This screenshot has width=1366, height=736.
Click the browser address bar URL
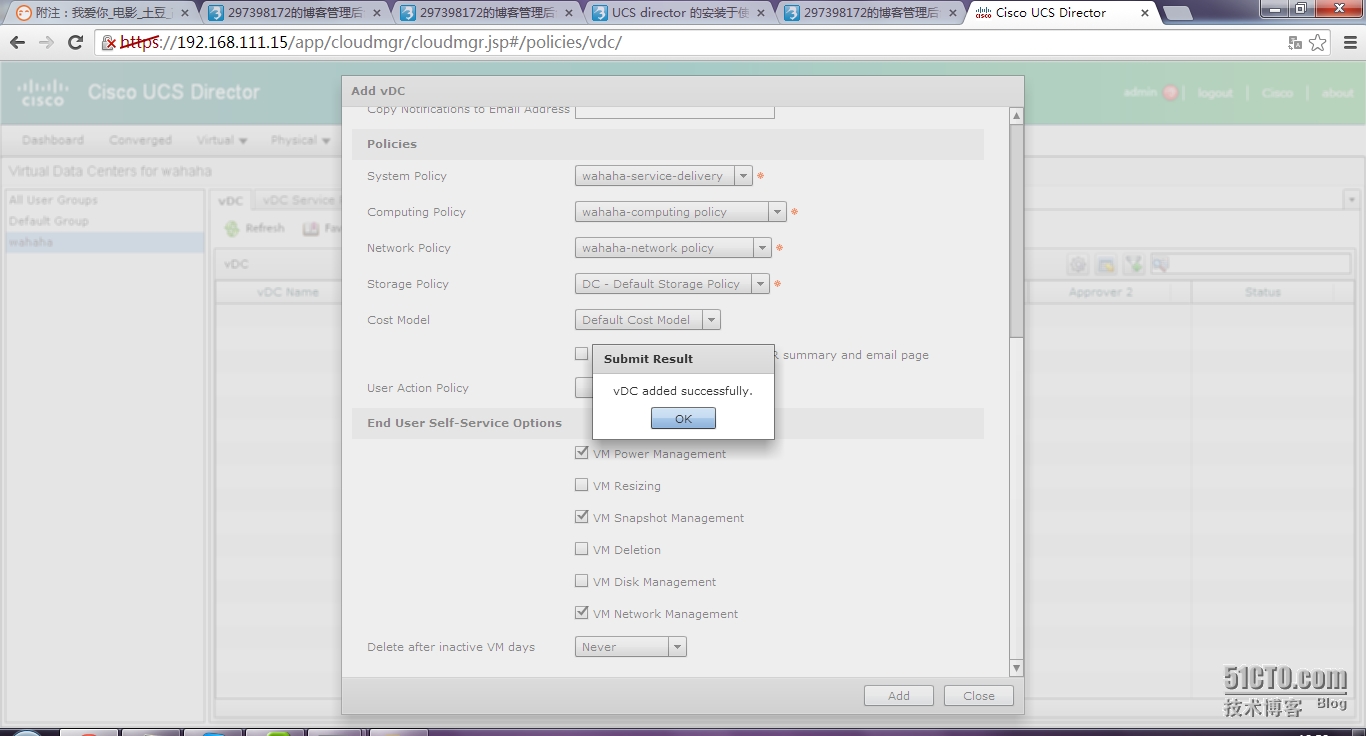coord(371,43)
